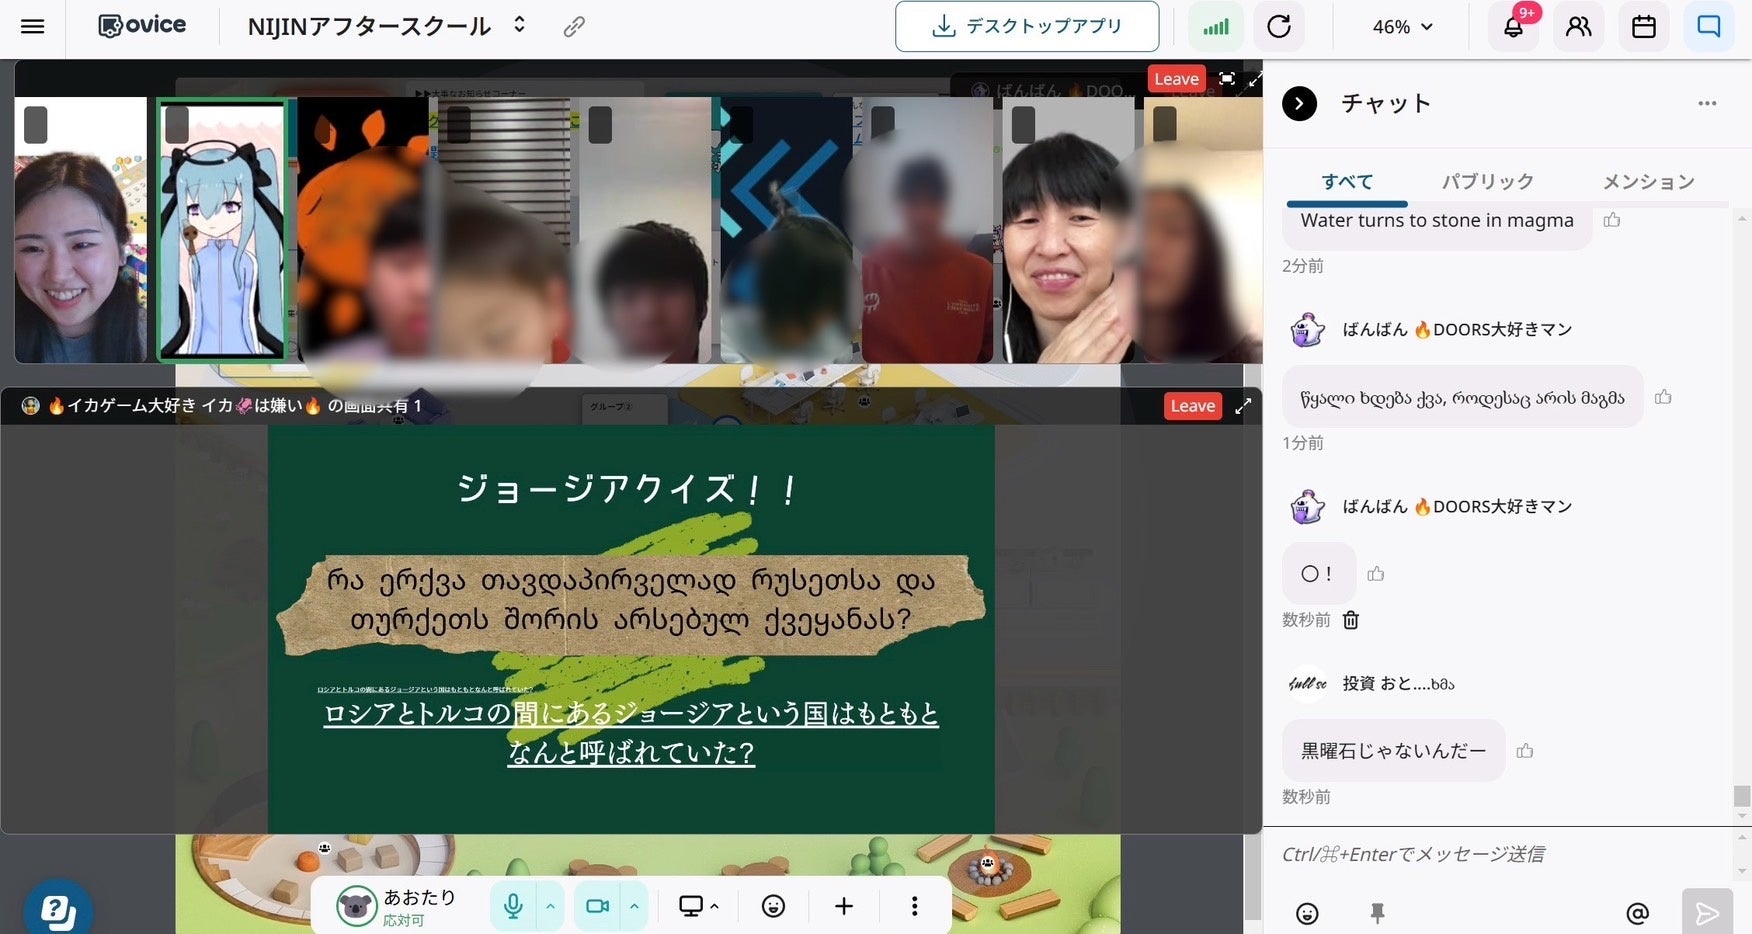
Task: Toggle the chat panel icon
Action: tap(1709, 27)
